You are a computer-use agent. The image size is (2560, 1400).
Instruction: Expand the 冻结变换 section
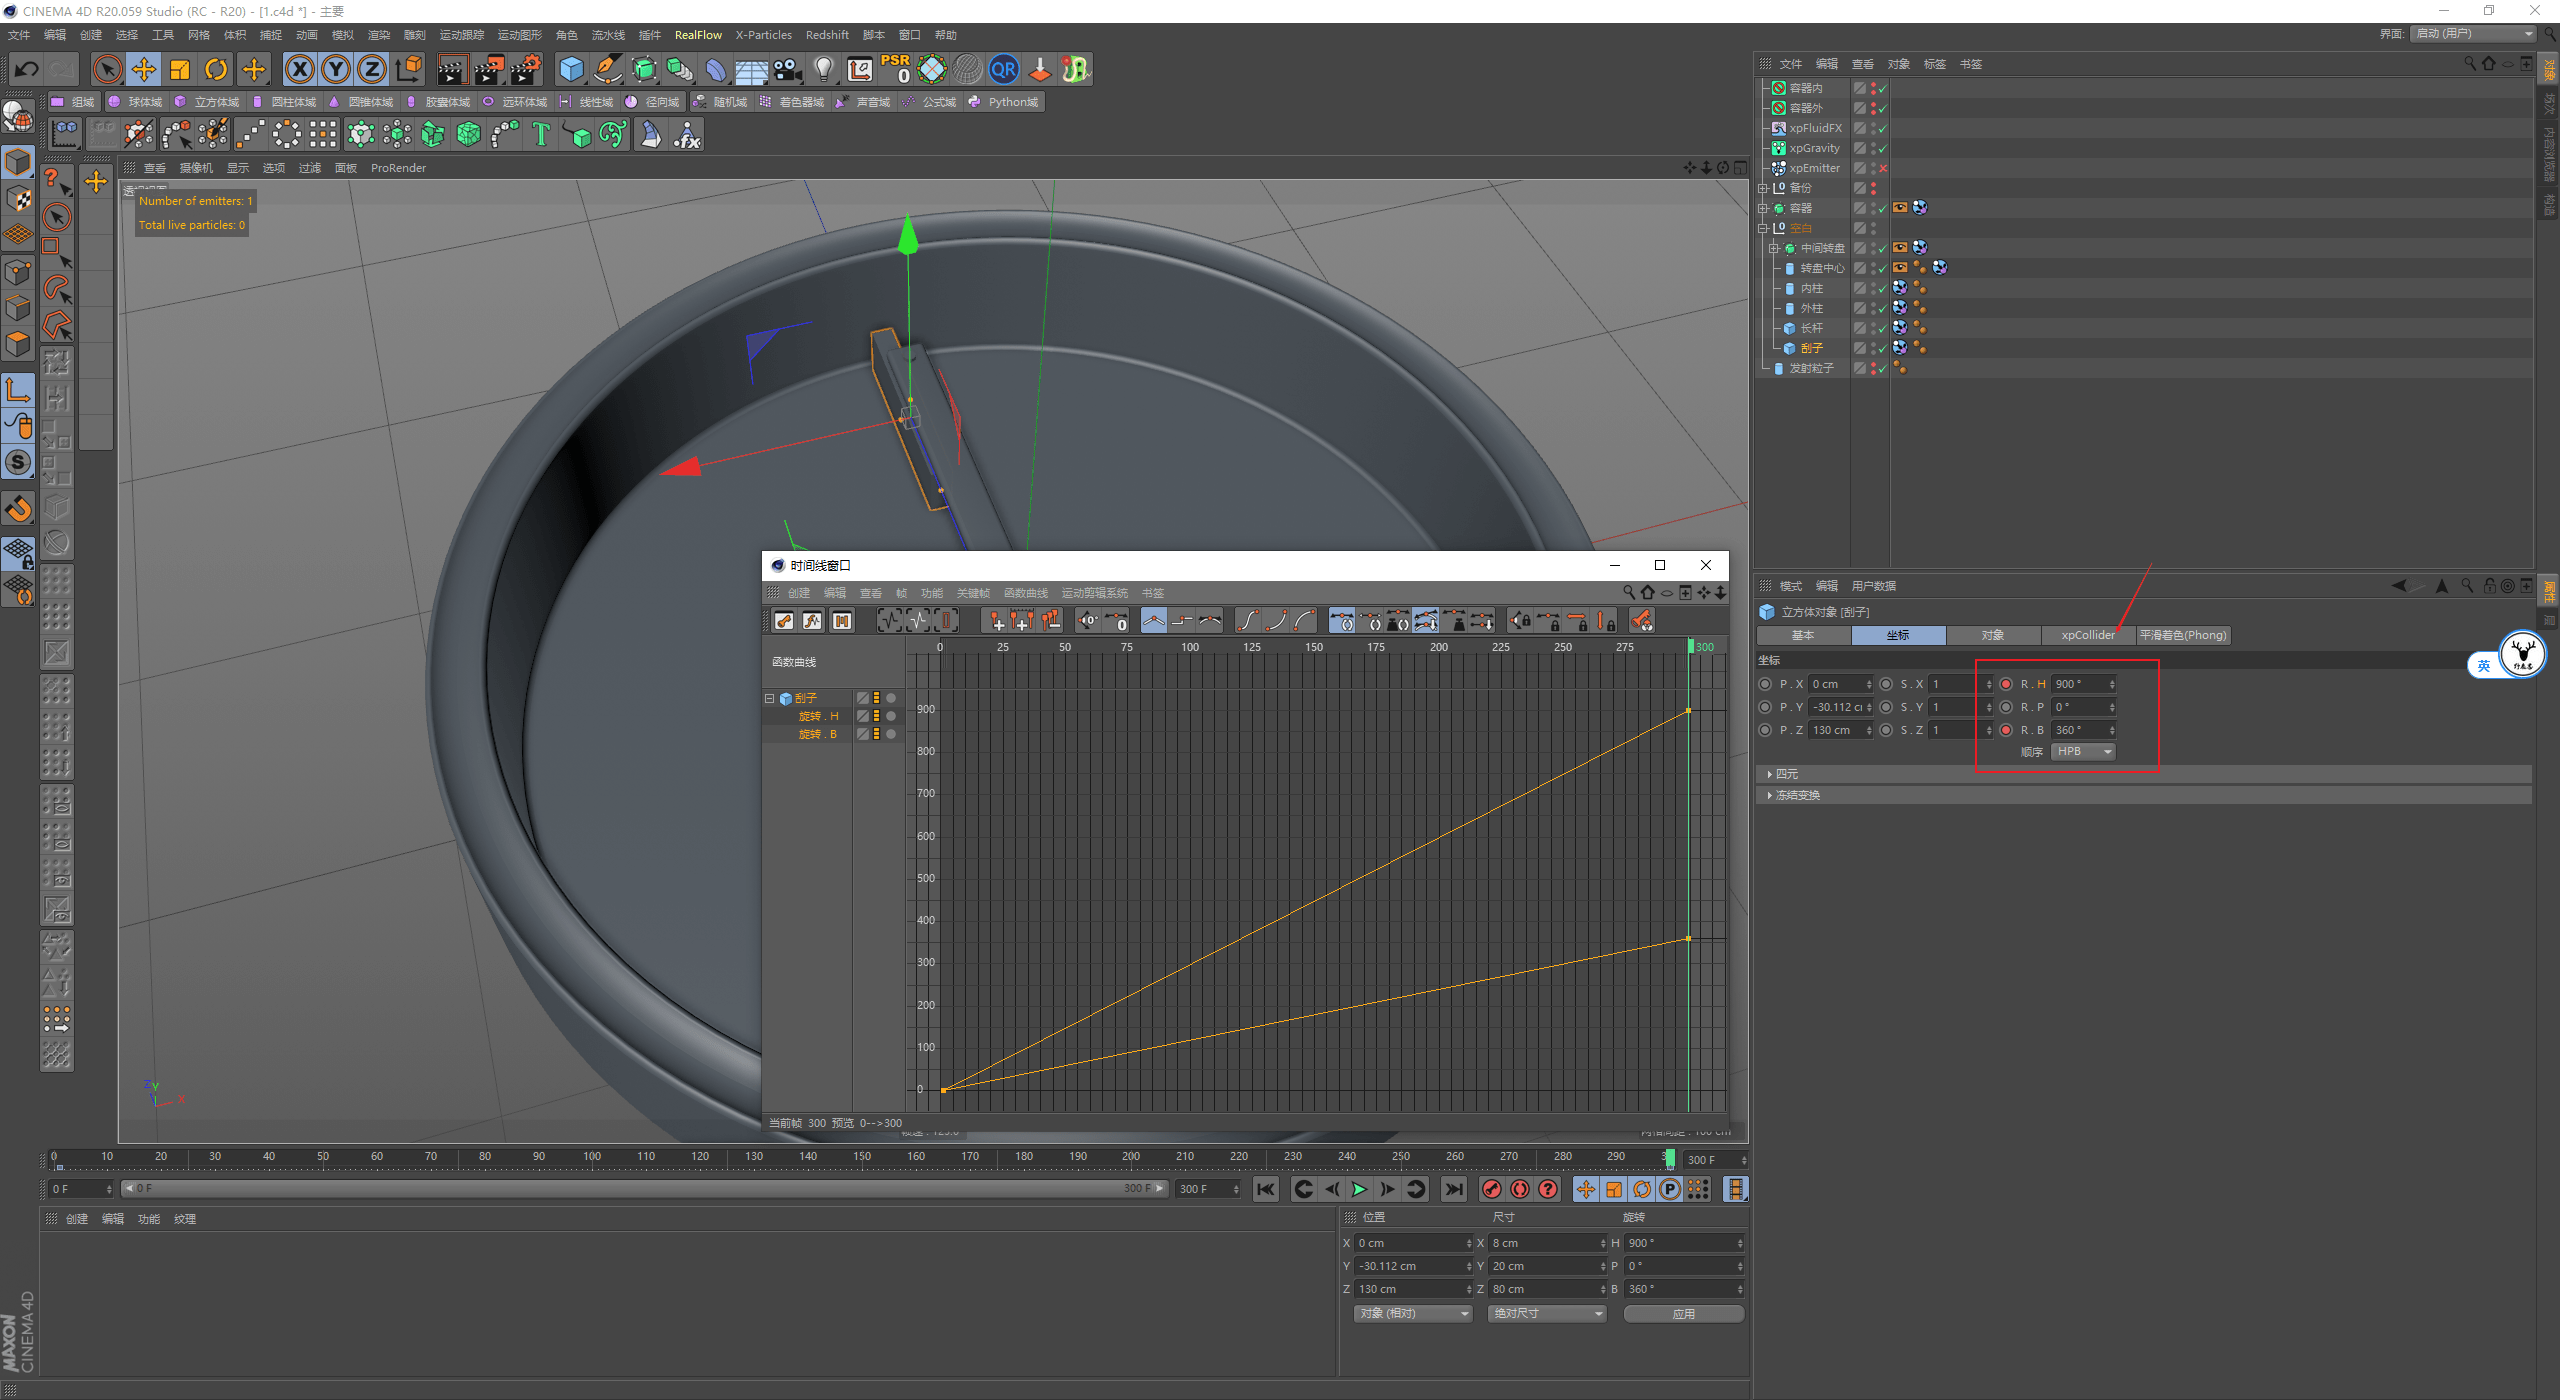tap(1797, 795)
